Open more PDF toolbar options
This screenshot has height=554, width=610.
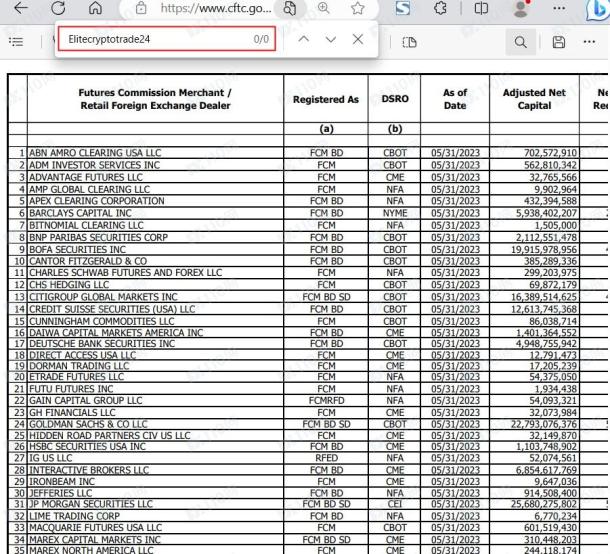pos(589,42)
